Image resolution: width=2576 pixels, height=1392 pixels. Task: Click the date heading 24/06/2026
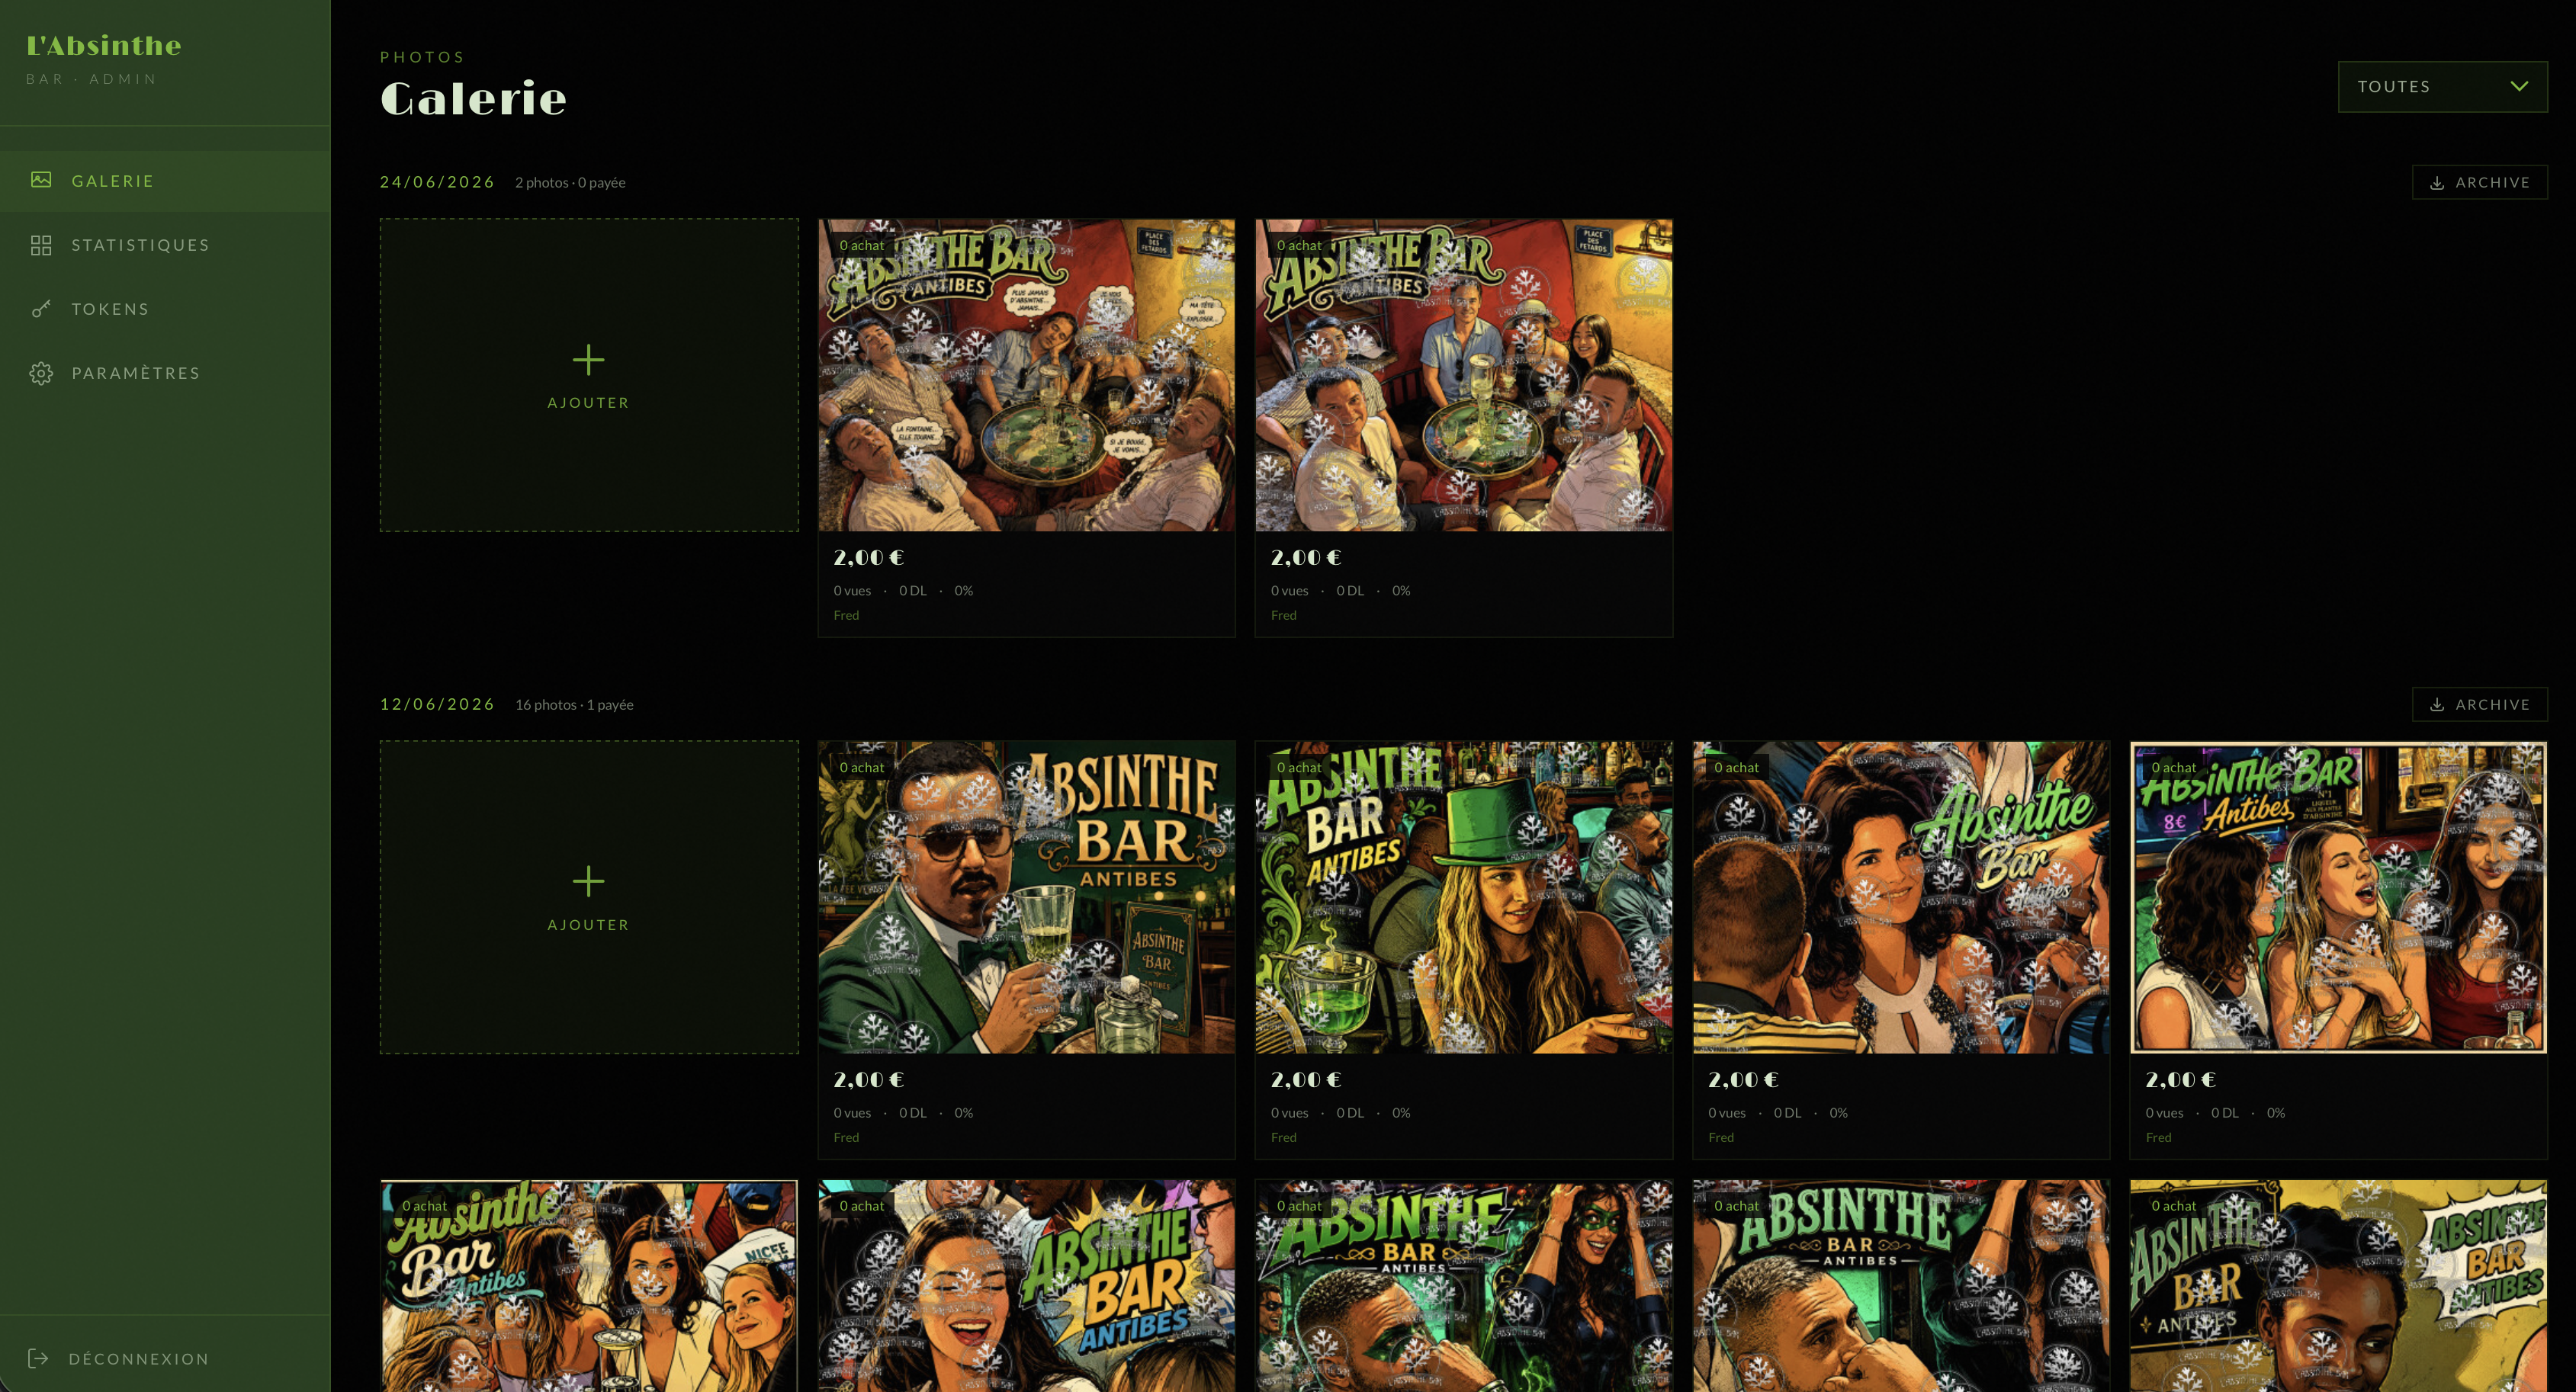(x=437, y=182)
